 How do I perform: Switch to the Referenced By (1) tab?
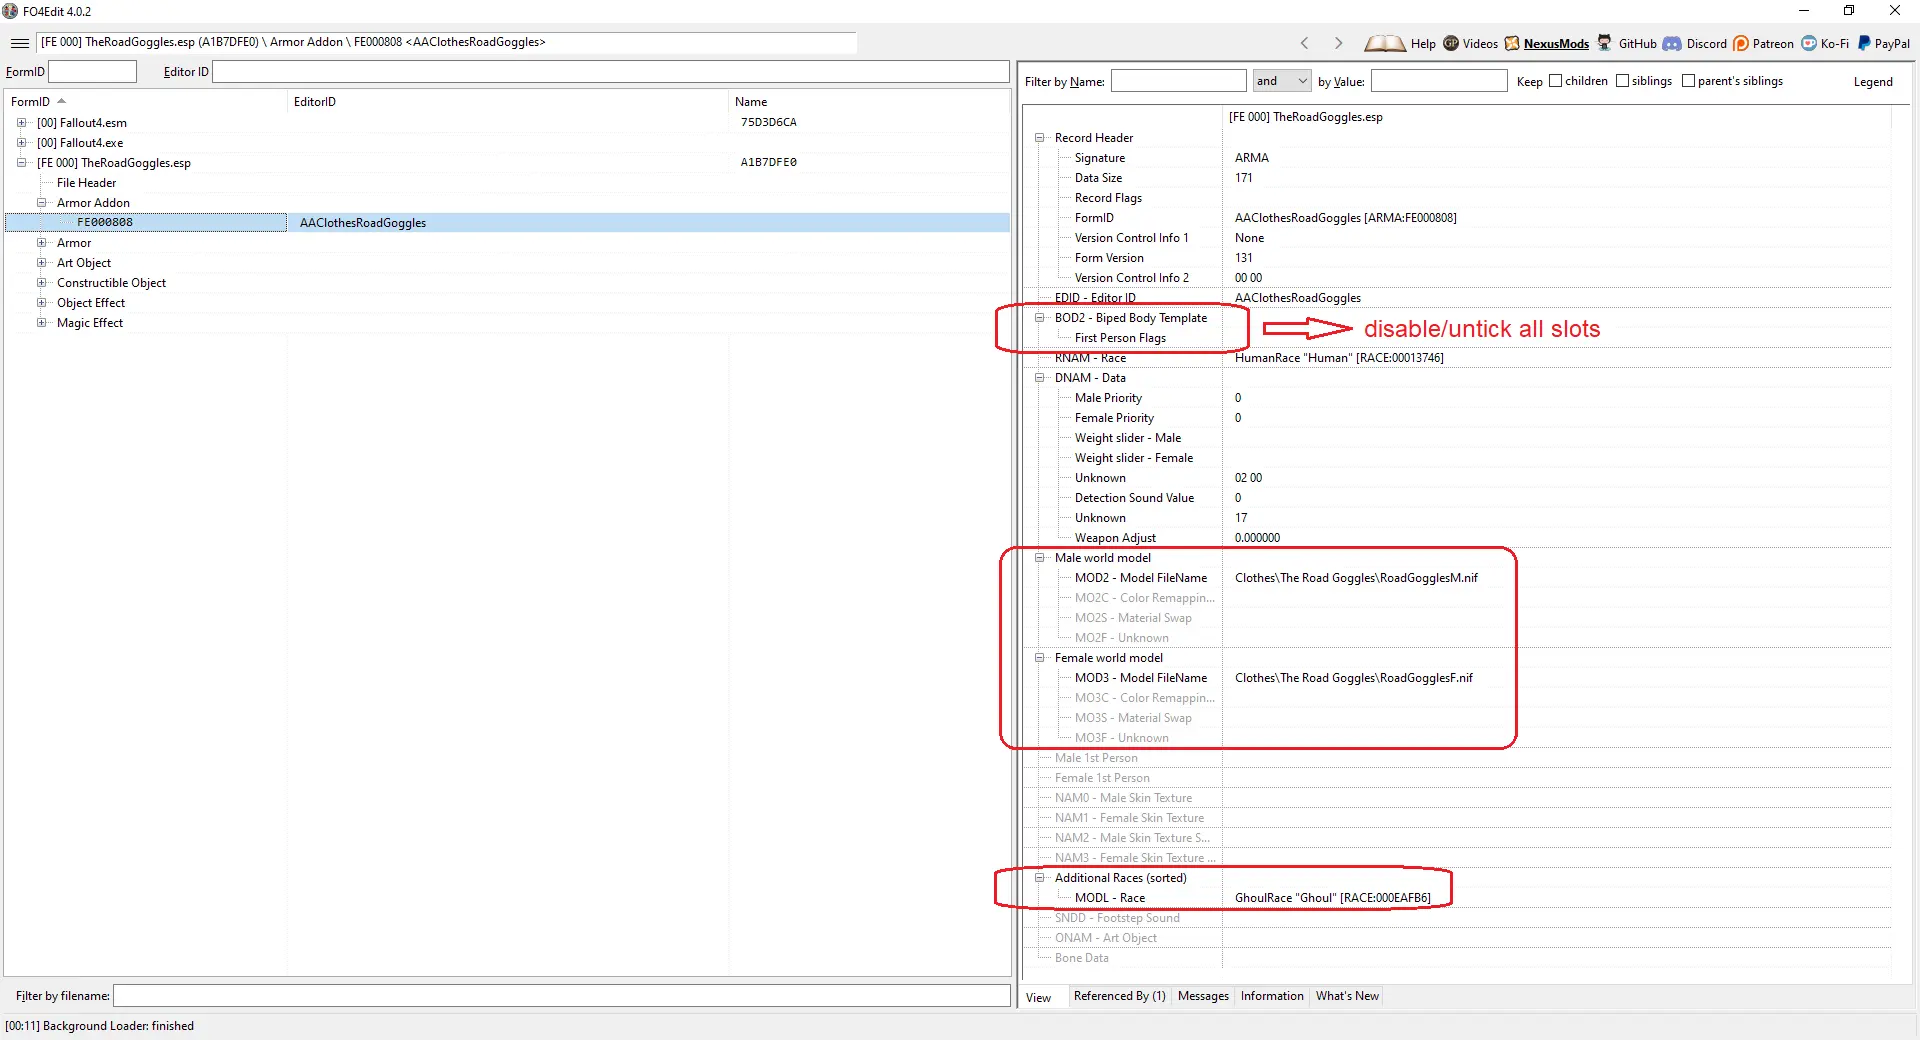pos(1119,996)
